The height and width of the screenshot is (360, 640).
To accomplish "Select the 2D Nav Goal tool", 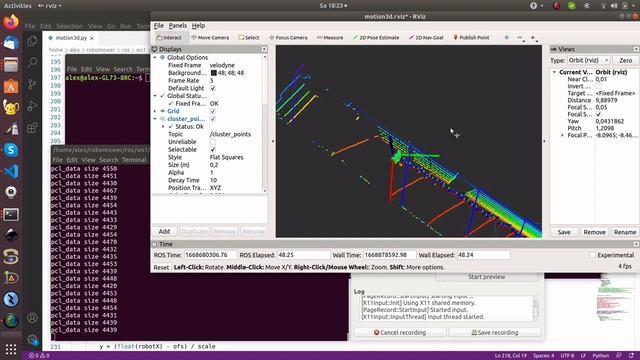I will [426, 38].
